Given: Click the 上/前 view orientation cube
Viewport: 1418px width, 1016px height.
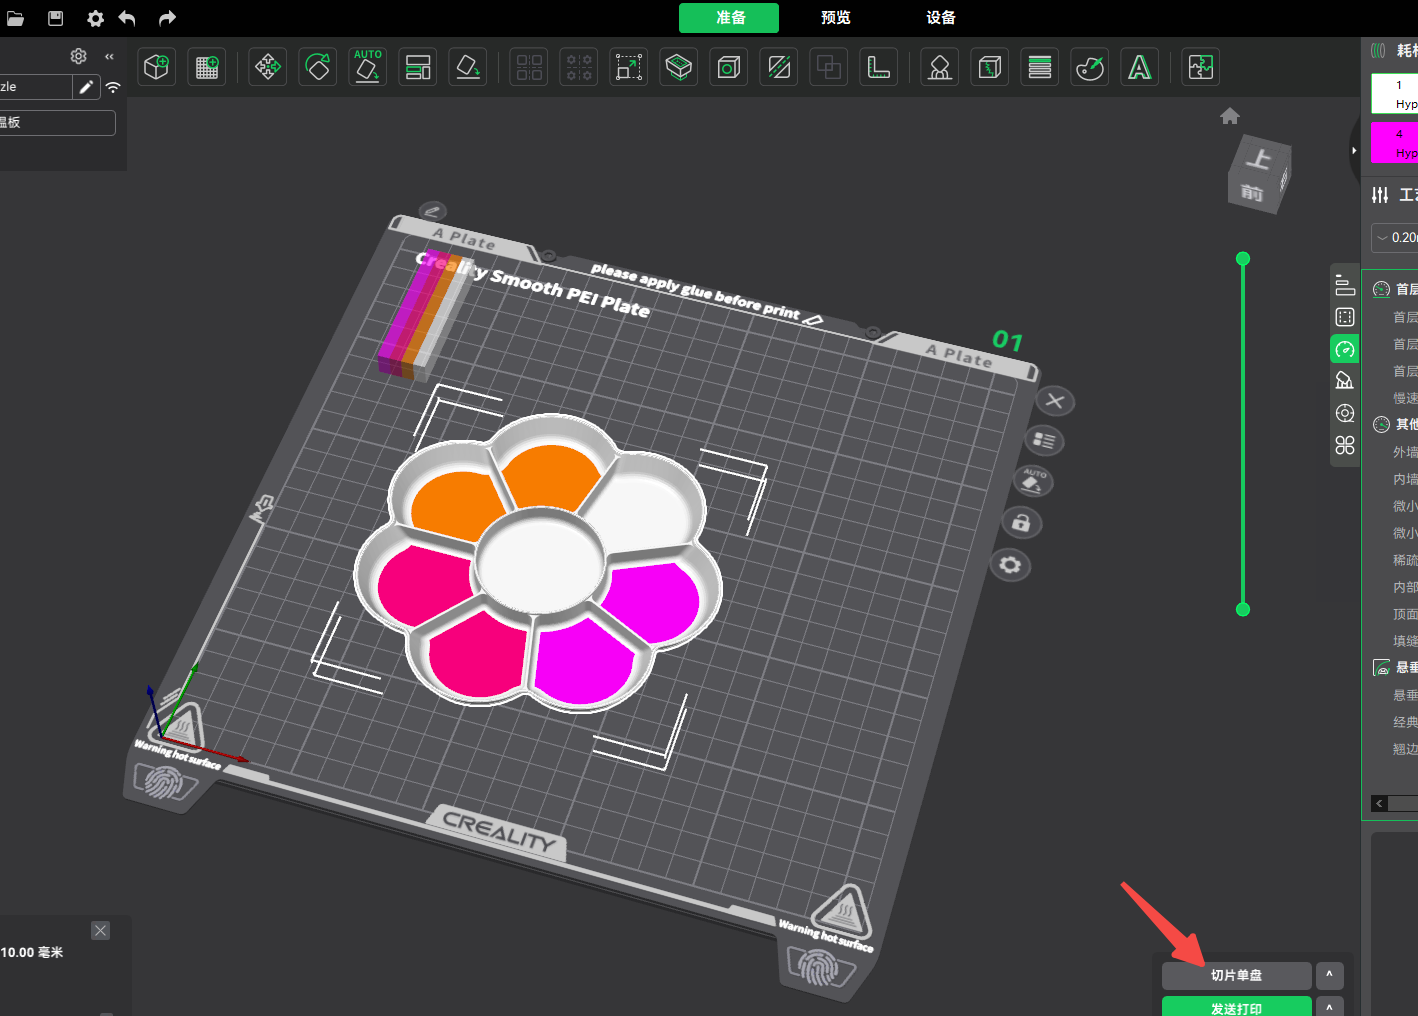Looking at the screenshot, I should (1259, 174).
